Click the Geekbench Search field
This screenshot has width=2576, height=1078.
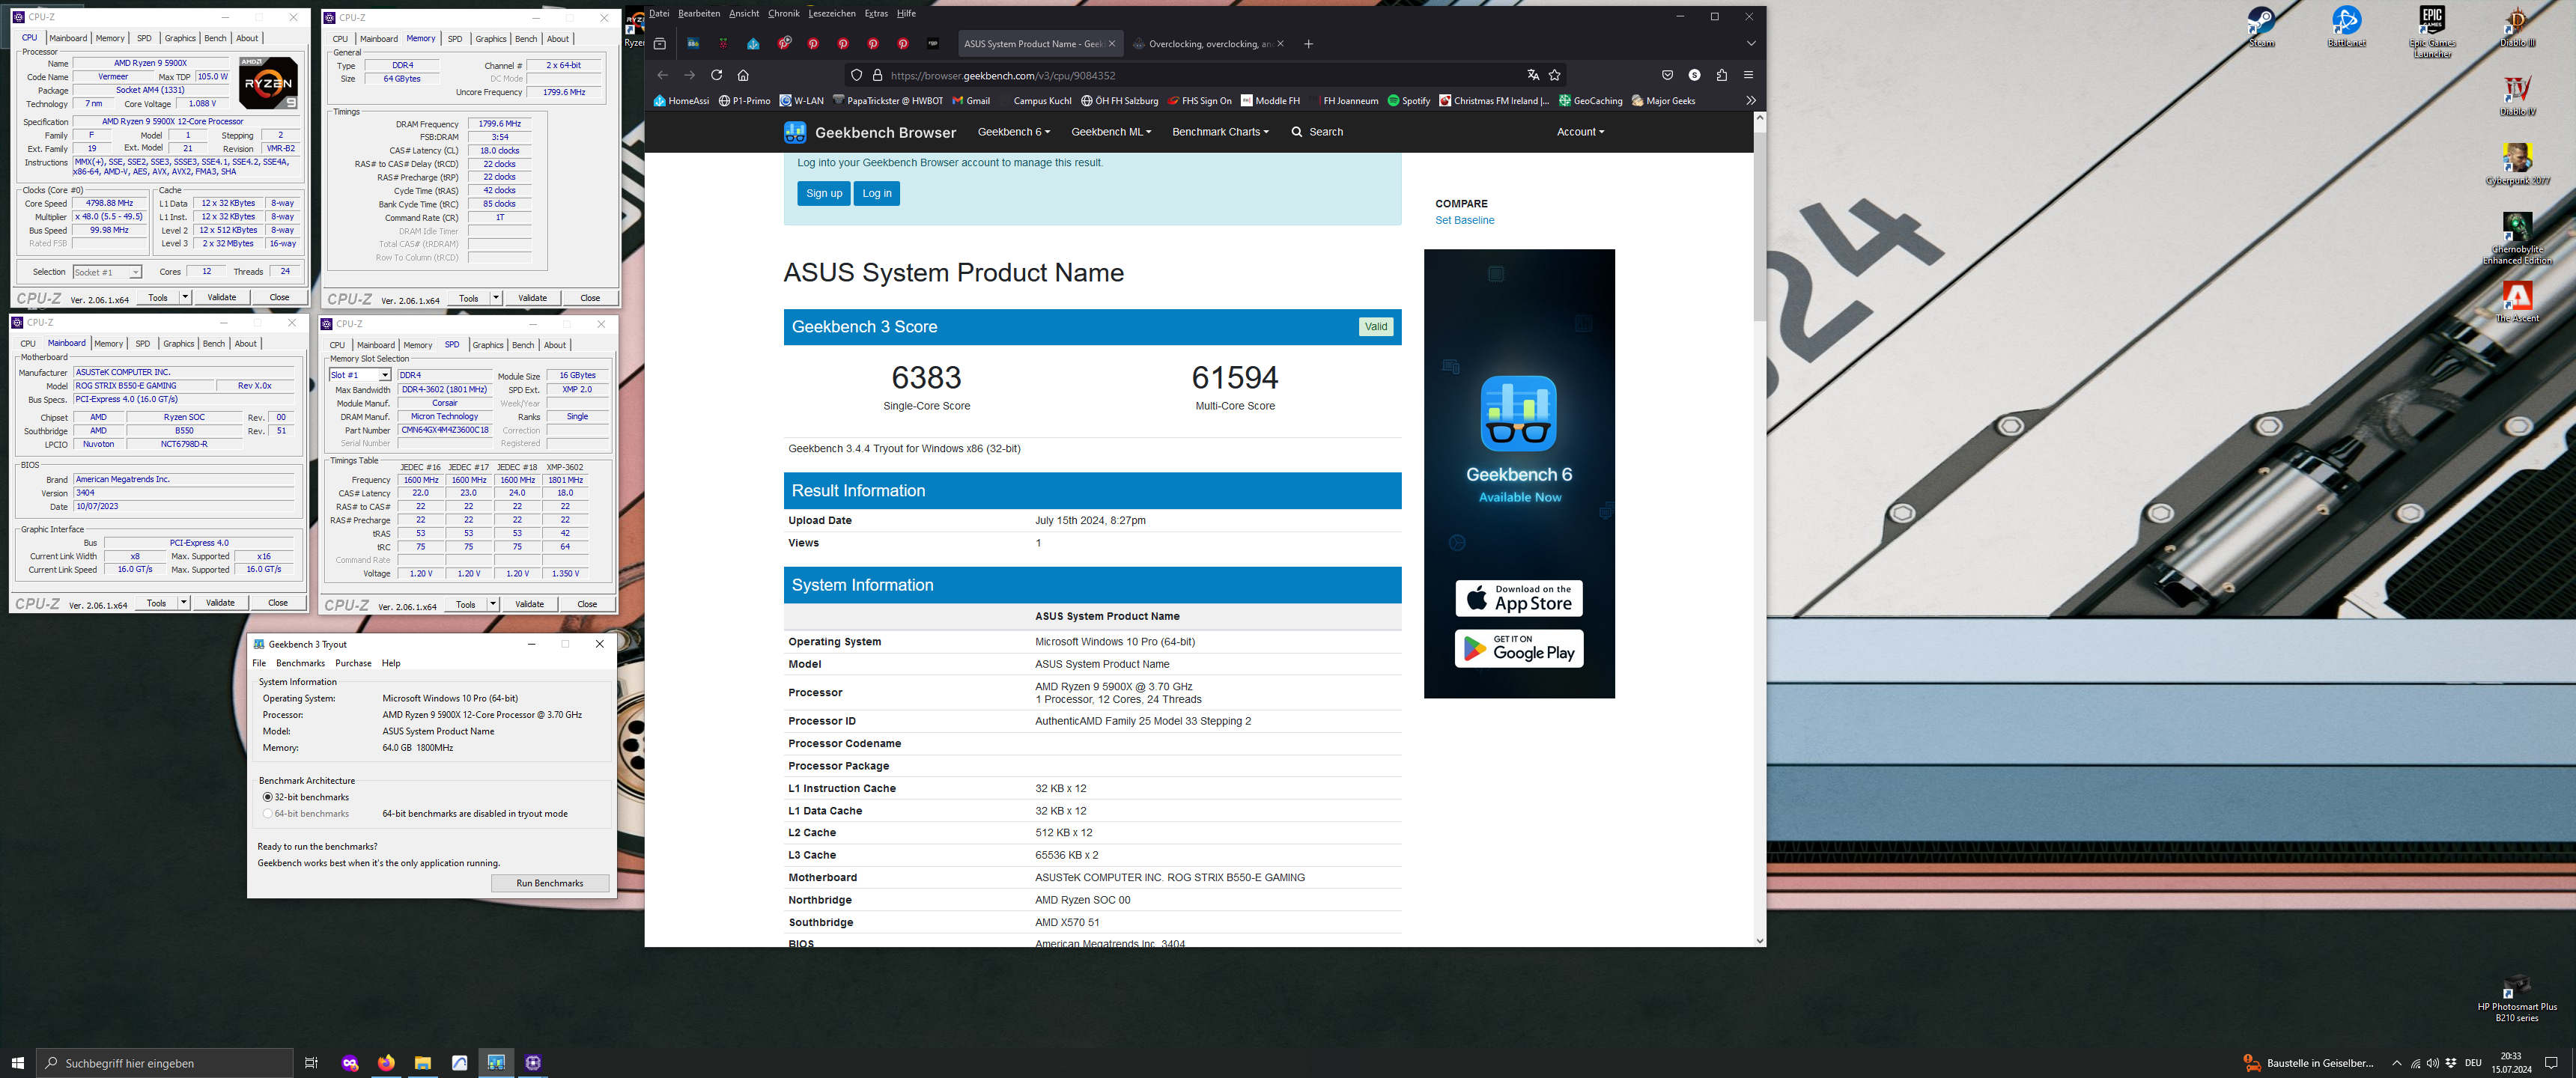pos(1317,132)
